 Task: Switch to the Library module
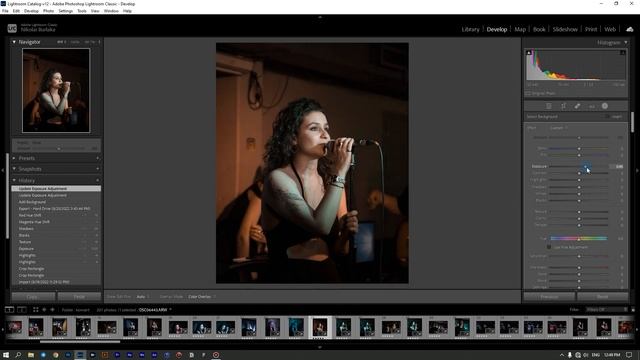point(470,29)
